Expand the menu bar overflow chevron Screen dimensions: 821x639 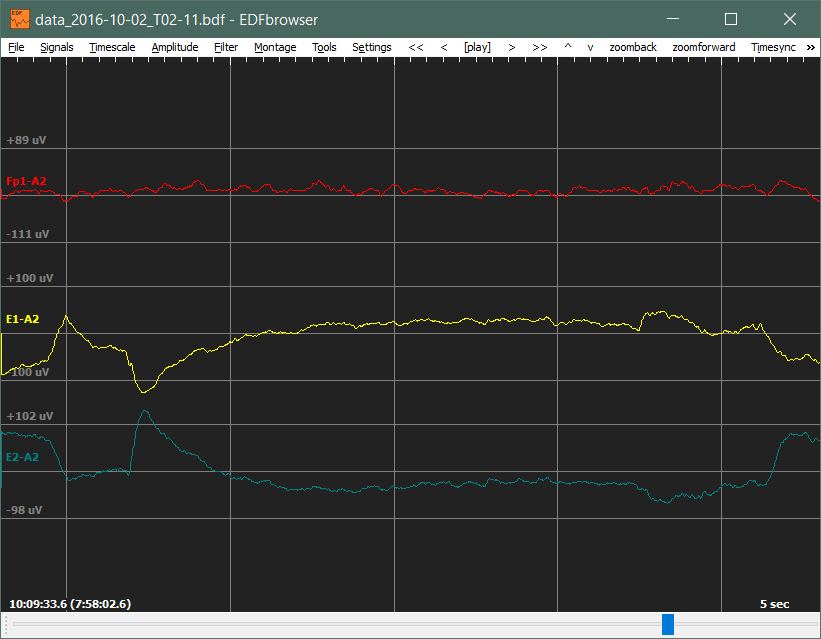coord(811,47)
